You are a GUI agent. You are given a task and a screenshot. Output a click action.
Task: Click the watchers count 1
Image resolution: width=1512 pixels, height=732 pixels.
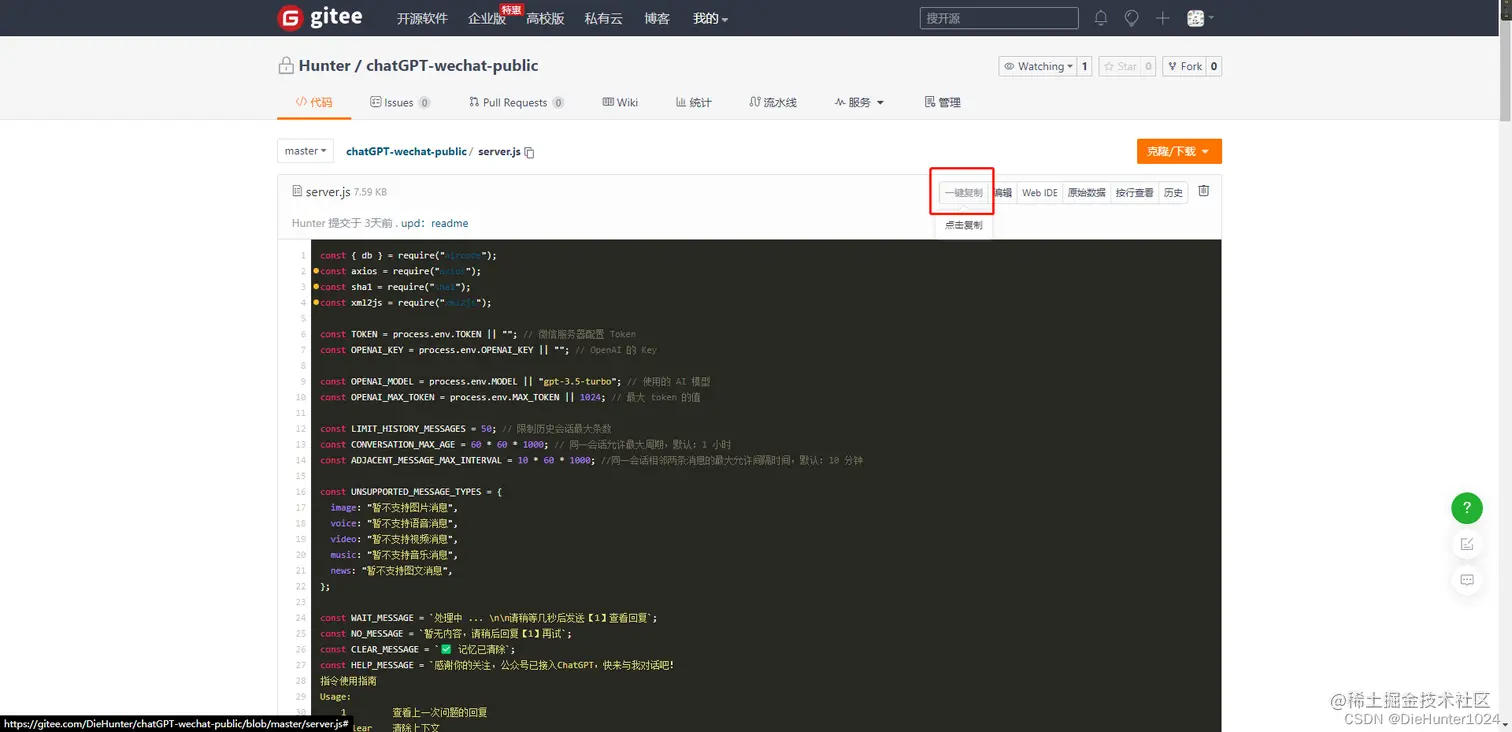point(1084,66)
